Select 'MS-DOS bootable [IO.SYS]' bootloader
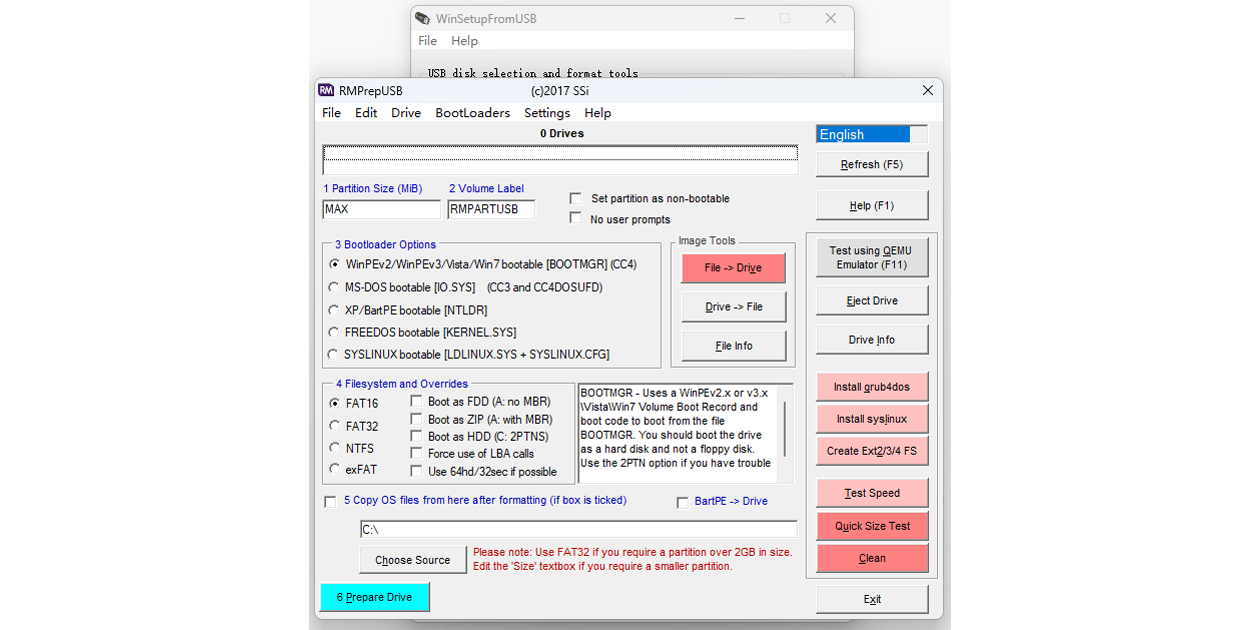1260x630 pixels. pos(332,290)
